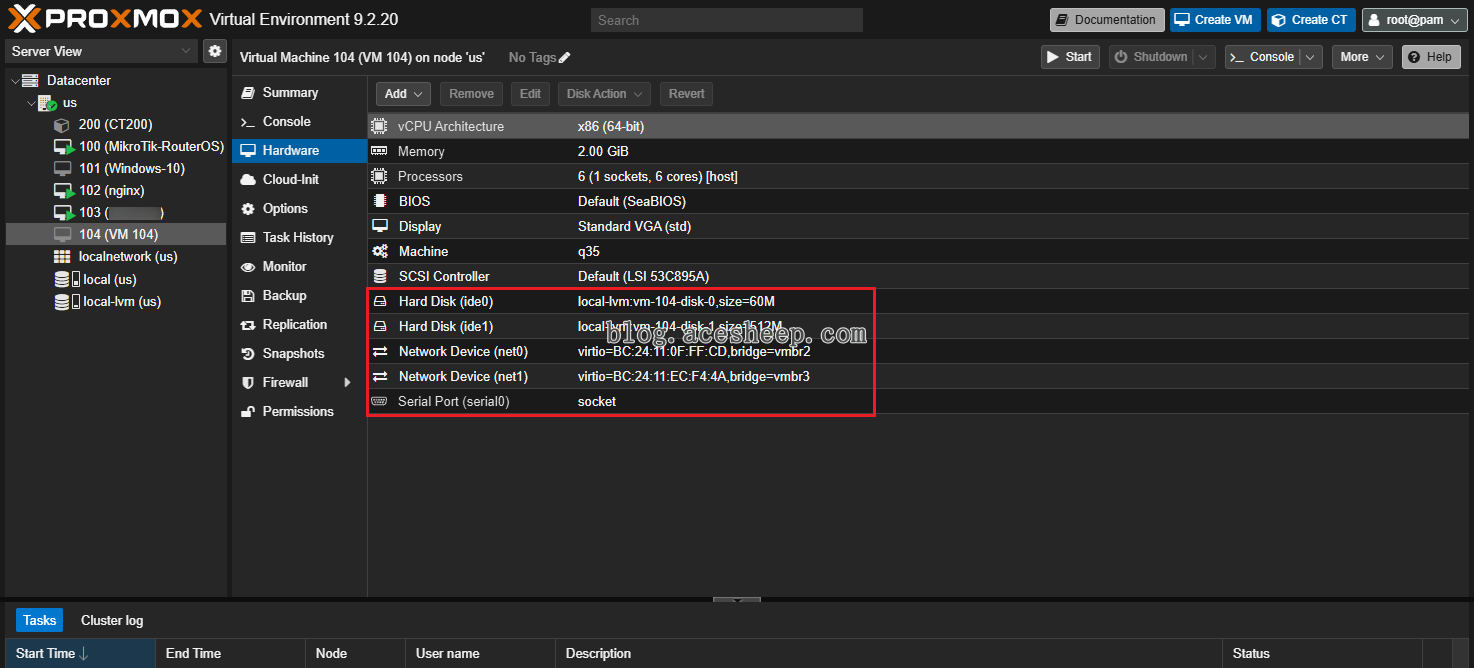The height and width of the screenshot is (668, 1474).
Task: Click the Create CT button
Action: (x=1311, y=20)
